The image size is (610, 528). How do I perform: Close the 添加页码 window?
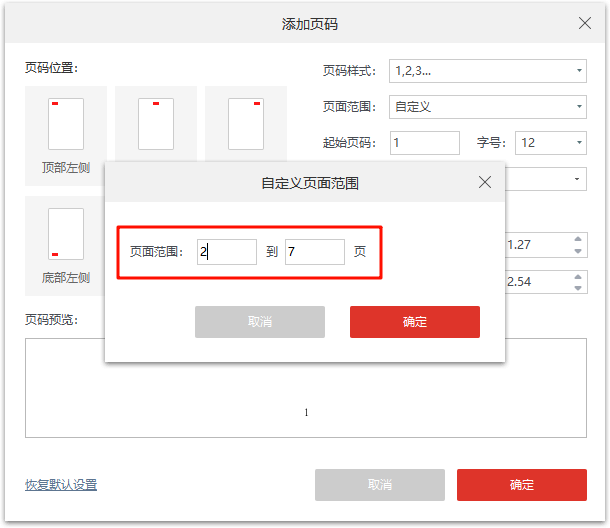pos(585,23)
